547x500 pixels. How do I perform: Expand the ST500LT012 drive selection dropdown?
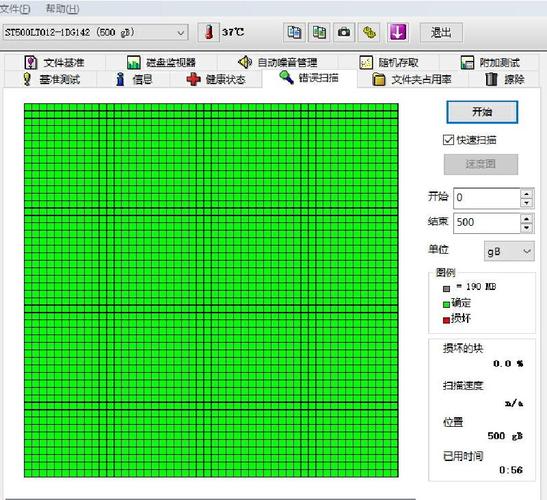tap(95, 33)
